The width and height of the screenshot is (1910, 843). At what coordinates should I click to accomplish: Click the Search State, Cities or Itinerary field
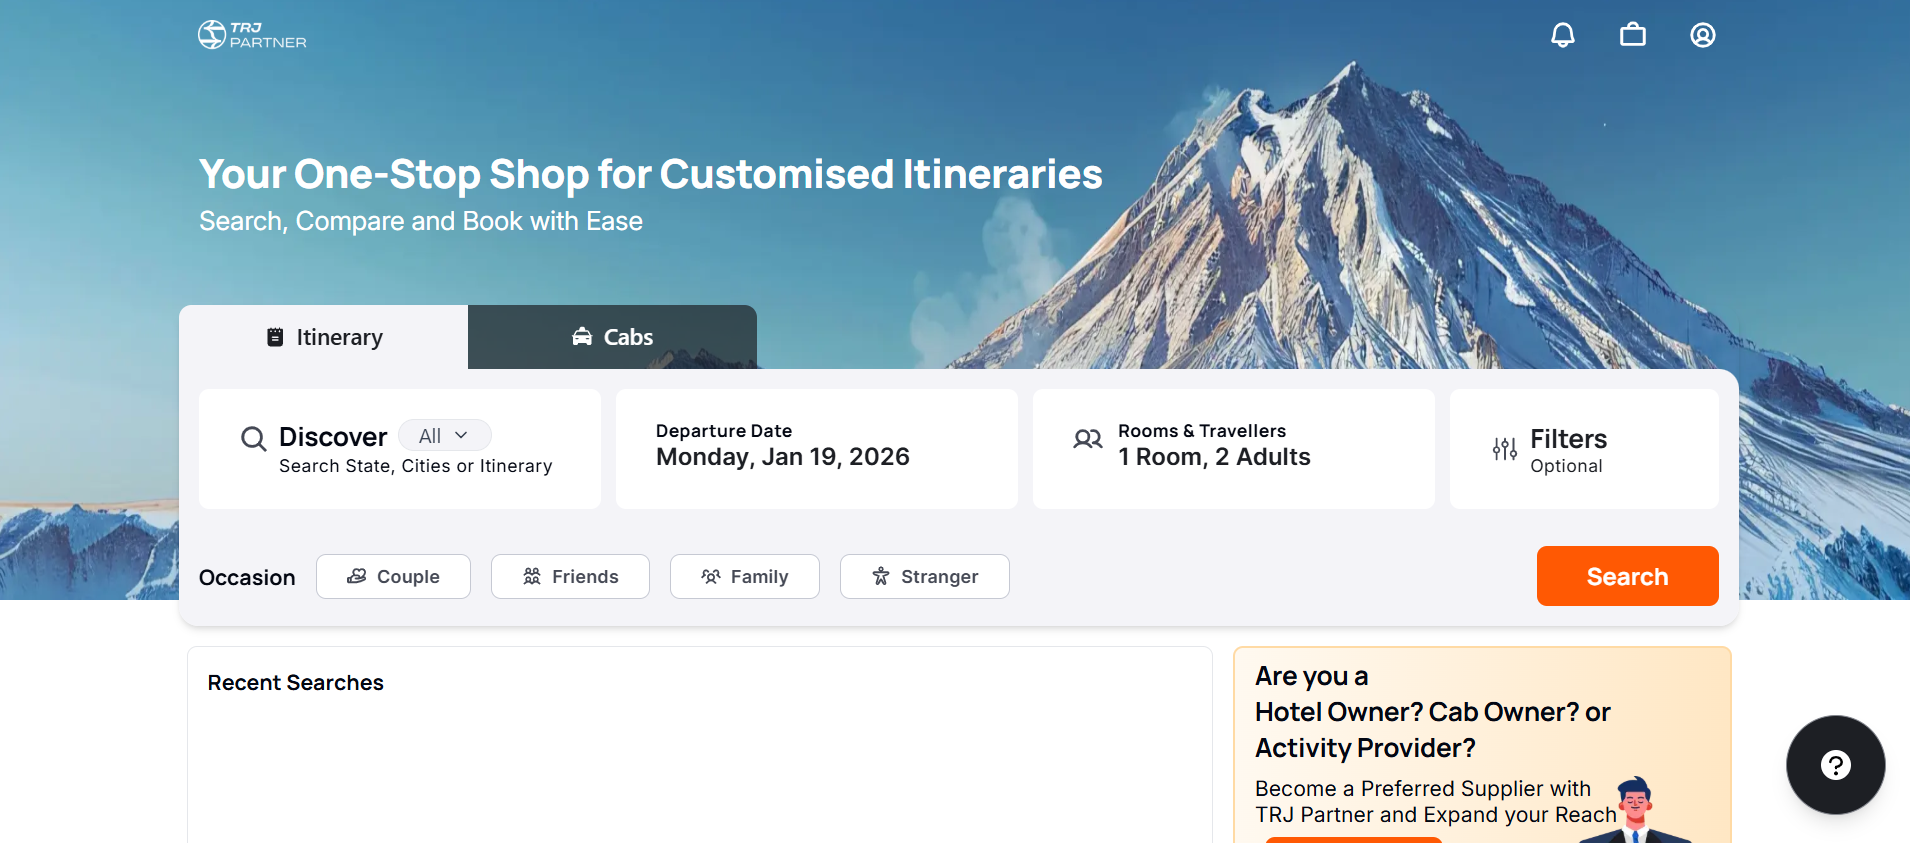point(416,466)
